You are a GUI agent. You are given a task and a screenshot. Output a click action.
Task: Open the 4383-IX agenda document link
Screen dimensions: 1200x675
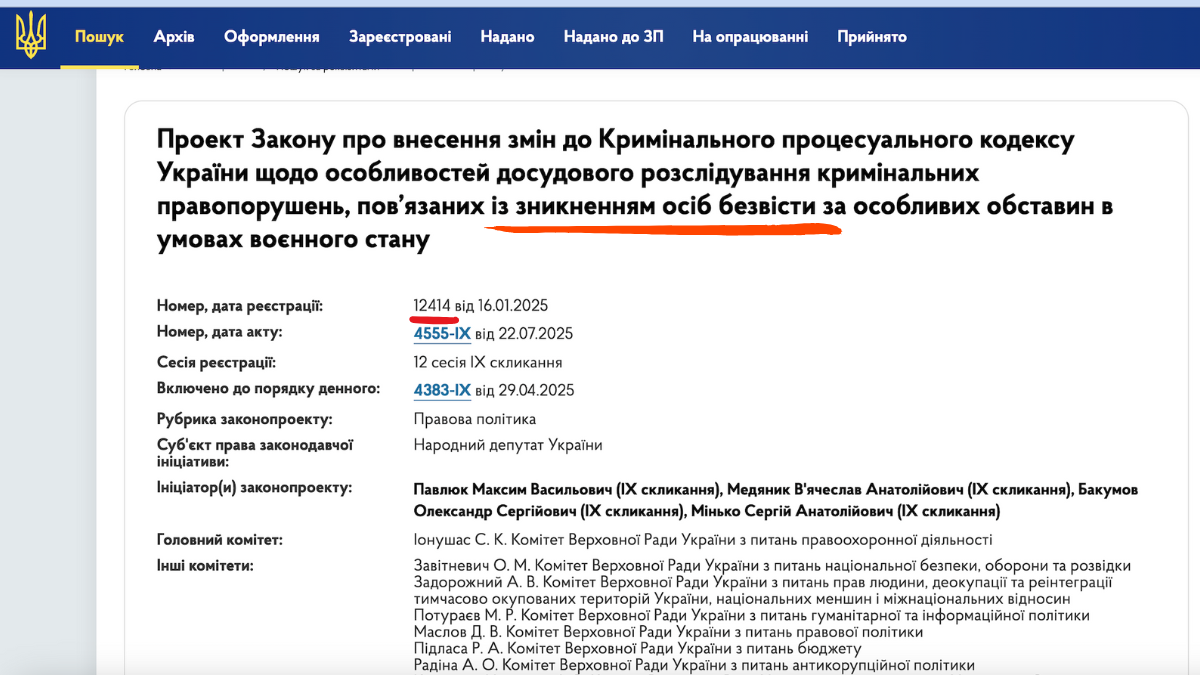tap(442, 389)
